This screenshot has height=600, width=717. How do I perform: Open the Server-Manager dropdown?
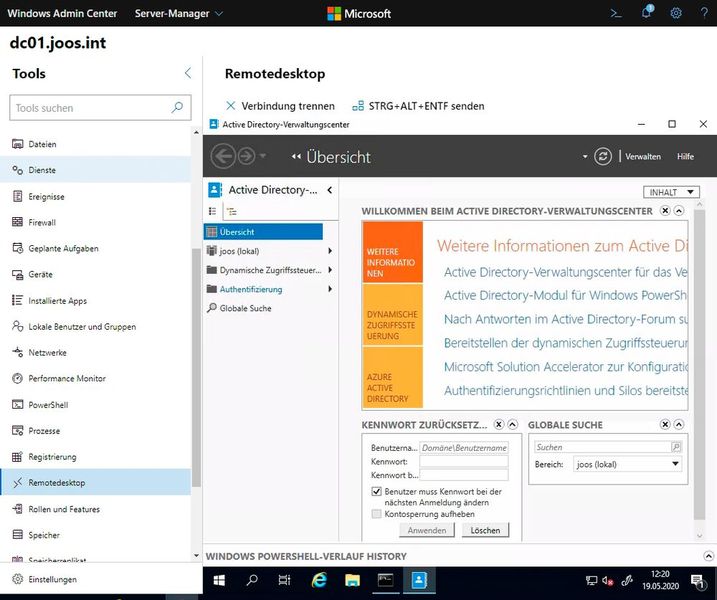179,13
